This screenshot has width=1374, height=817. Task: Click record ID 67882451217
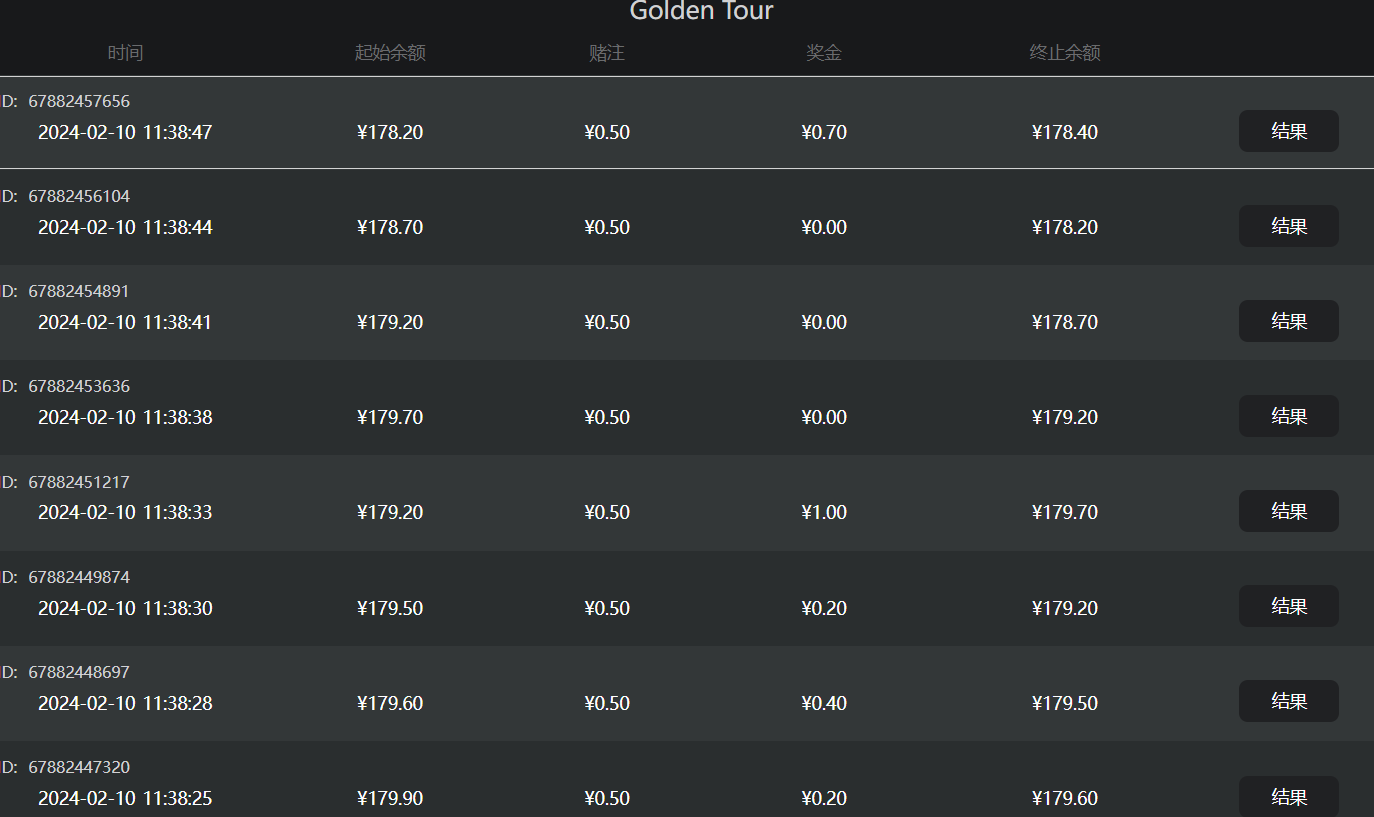tap(79, 482)
